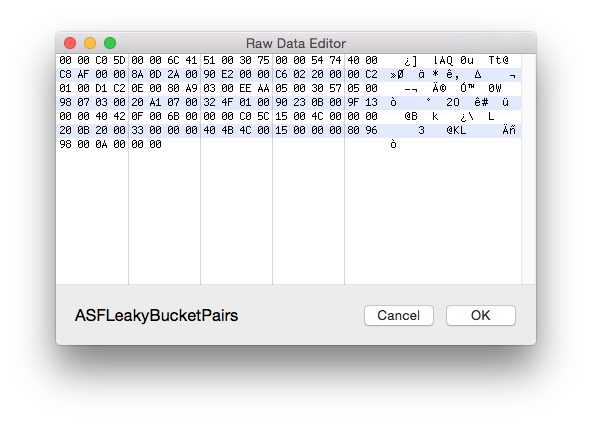Confirm changes with the OK button

[x=481, y=315]
